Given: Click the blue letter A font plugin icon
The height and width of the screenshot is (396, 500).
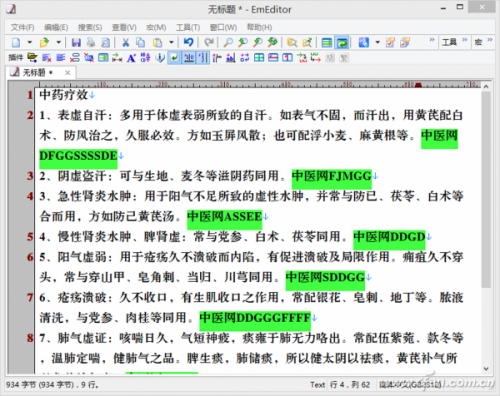Looking at the screenshot, I should click(x=131, y=58).
